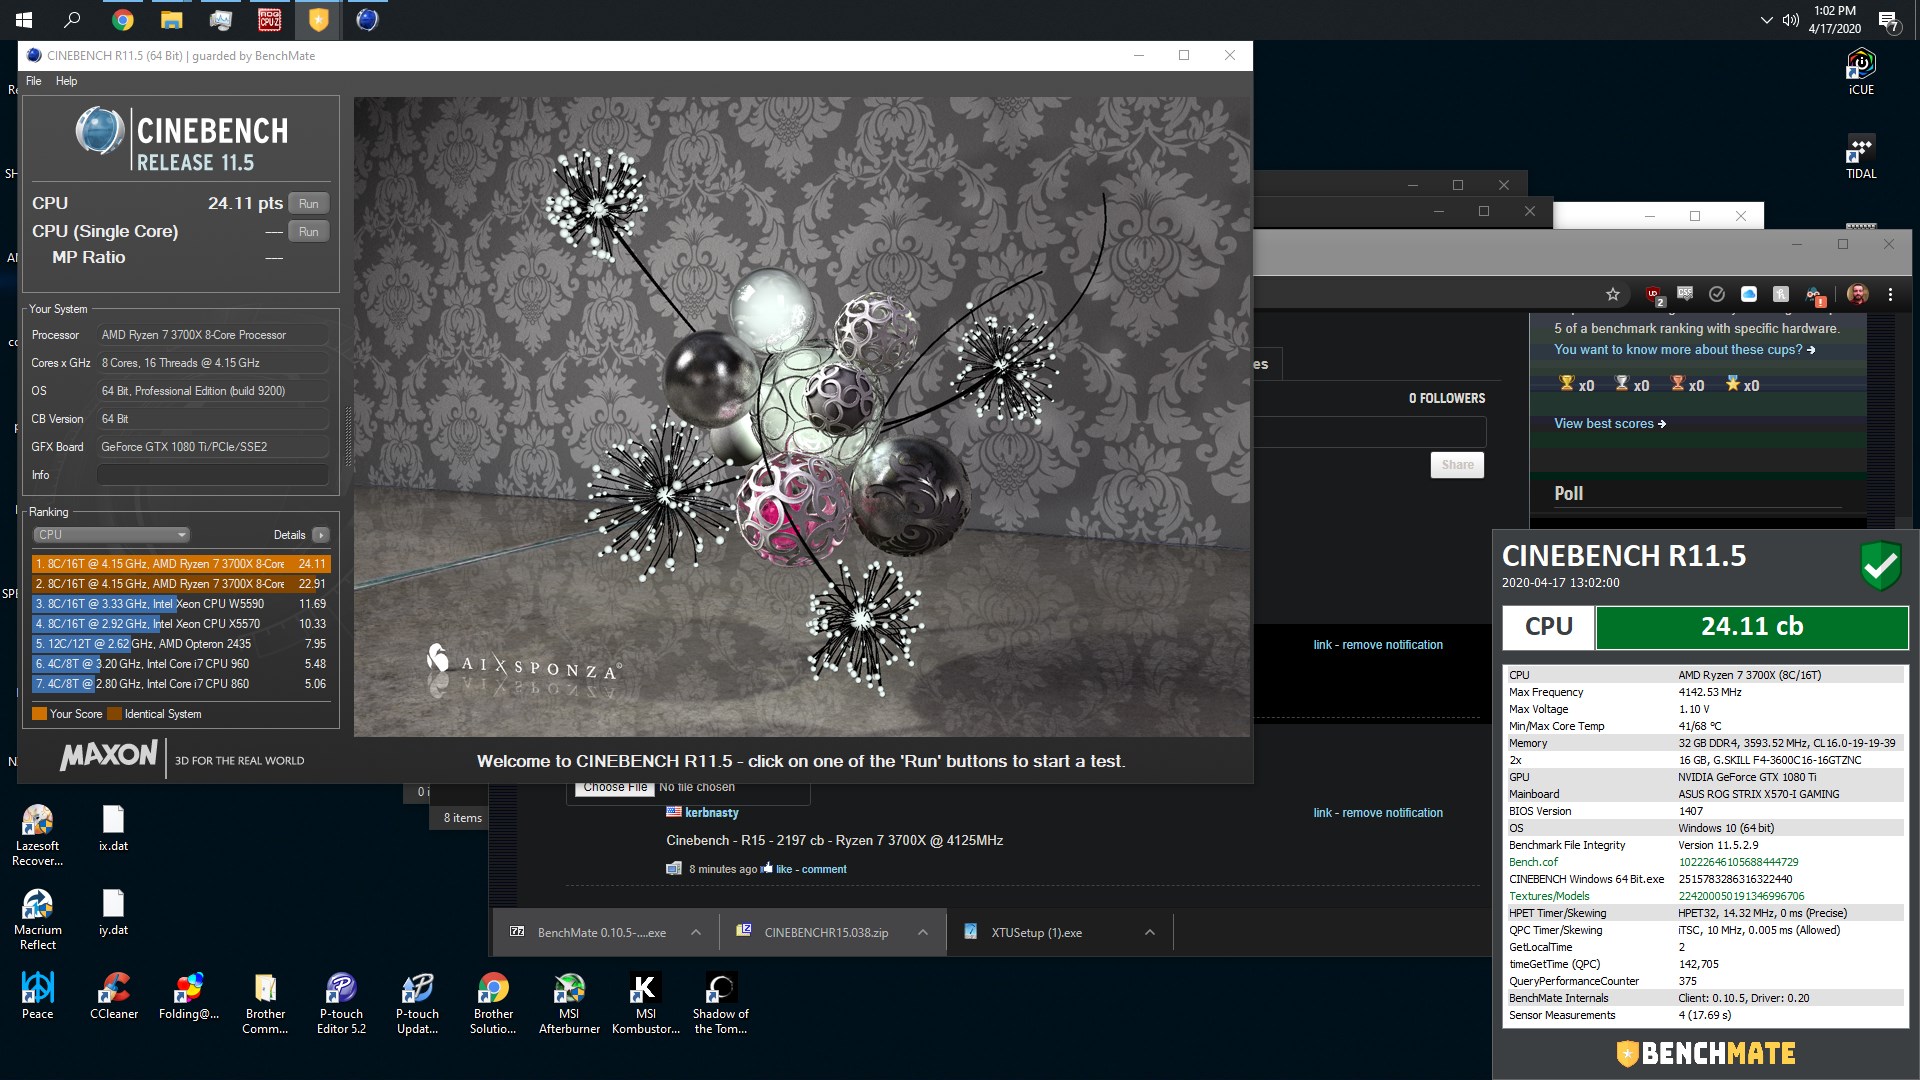The height and width of the screenshot is (1080, 1920).
Task: Click upper 'link - remove notification' link
Action: click(1378, 645)
